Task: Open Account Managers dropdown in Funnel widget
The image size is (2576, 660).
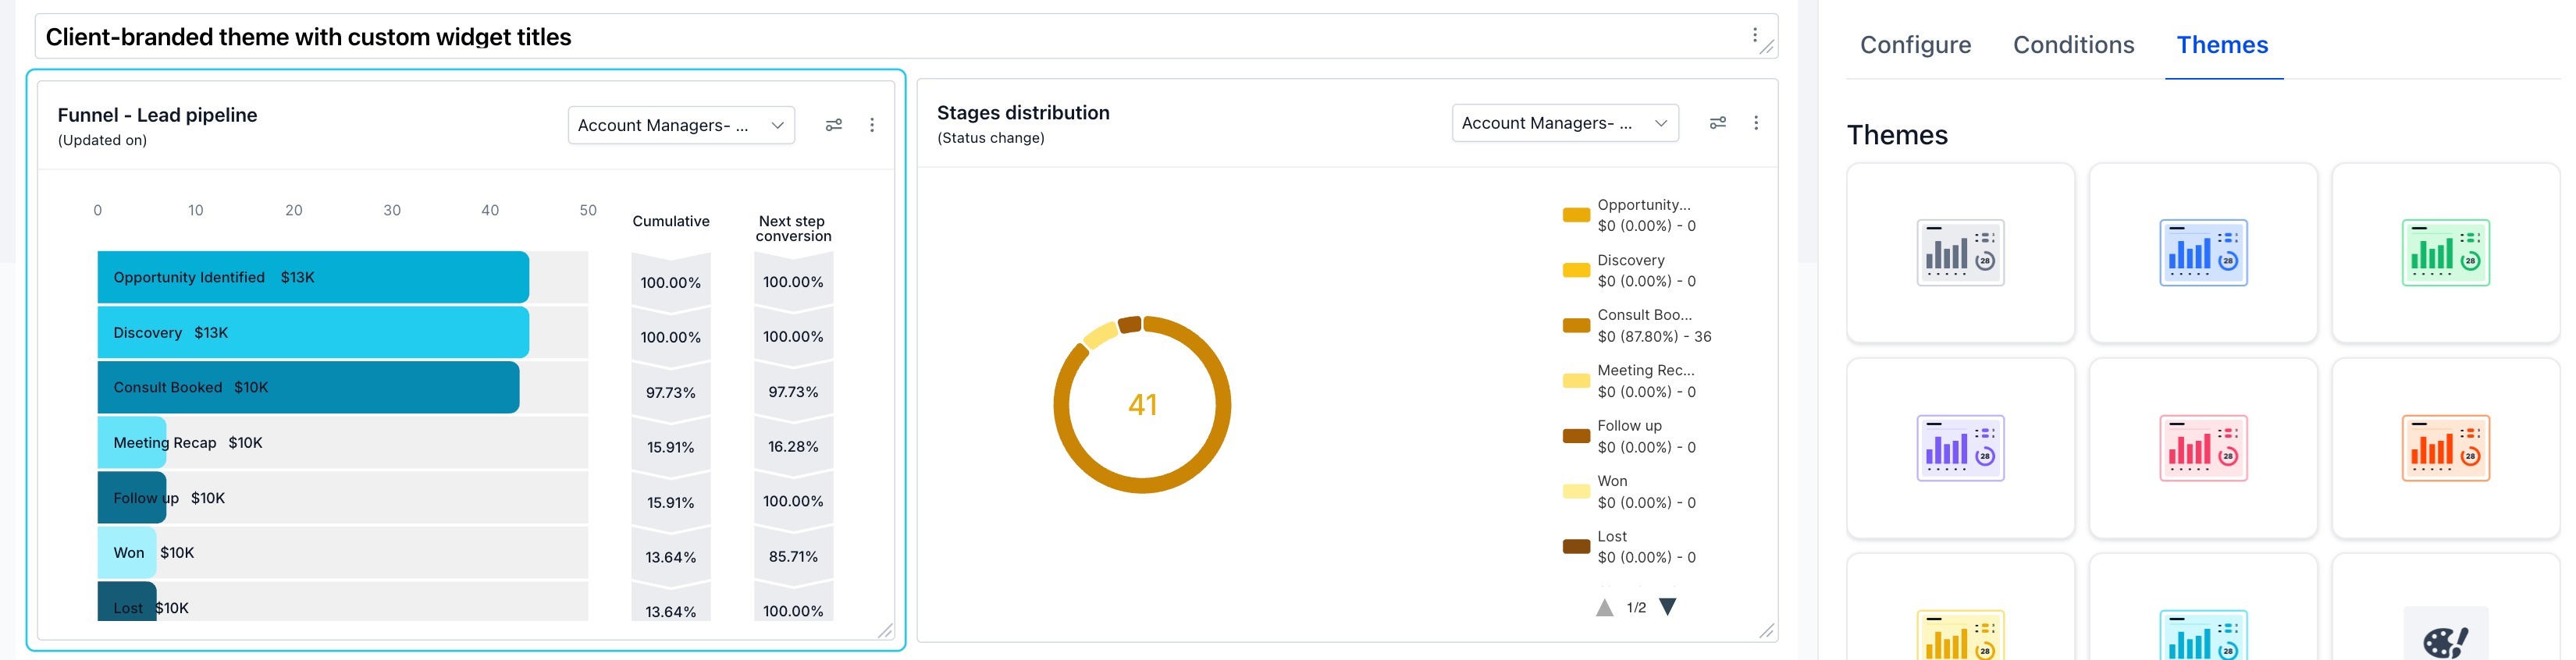Action: coord(681,125)
